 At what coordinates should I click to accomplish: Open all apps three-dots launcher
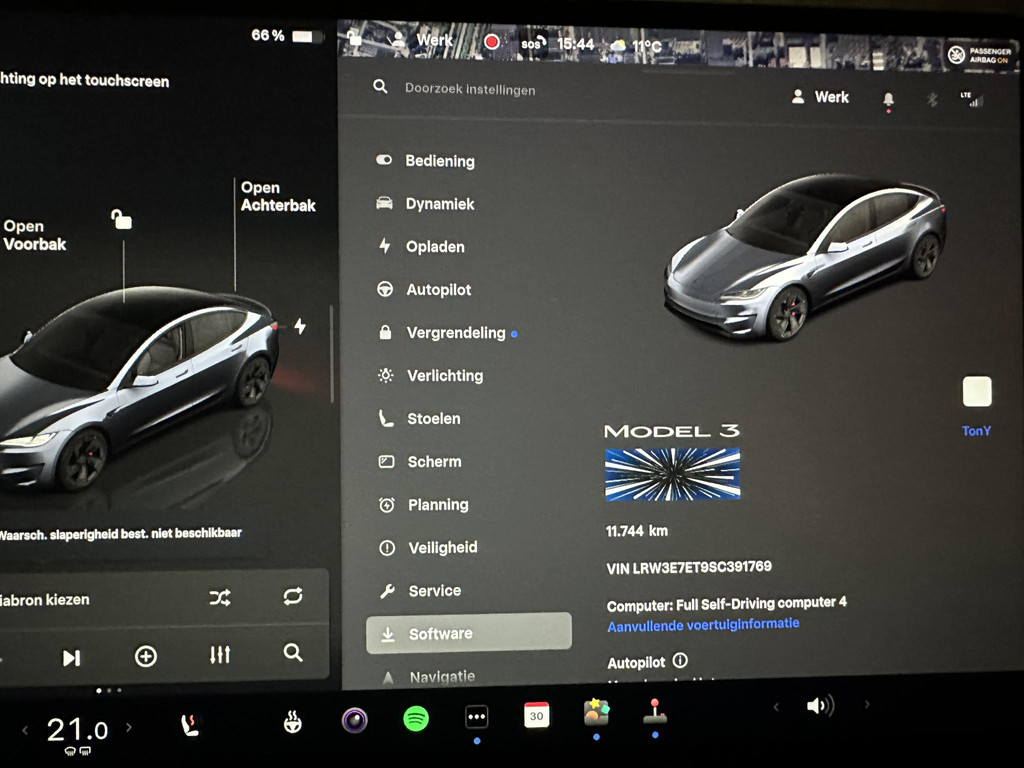(477, 717)
